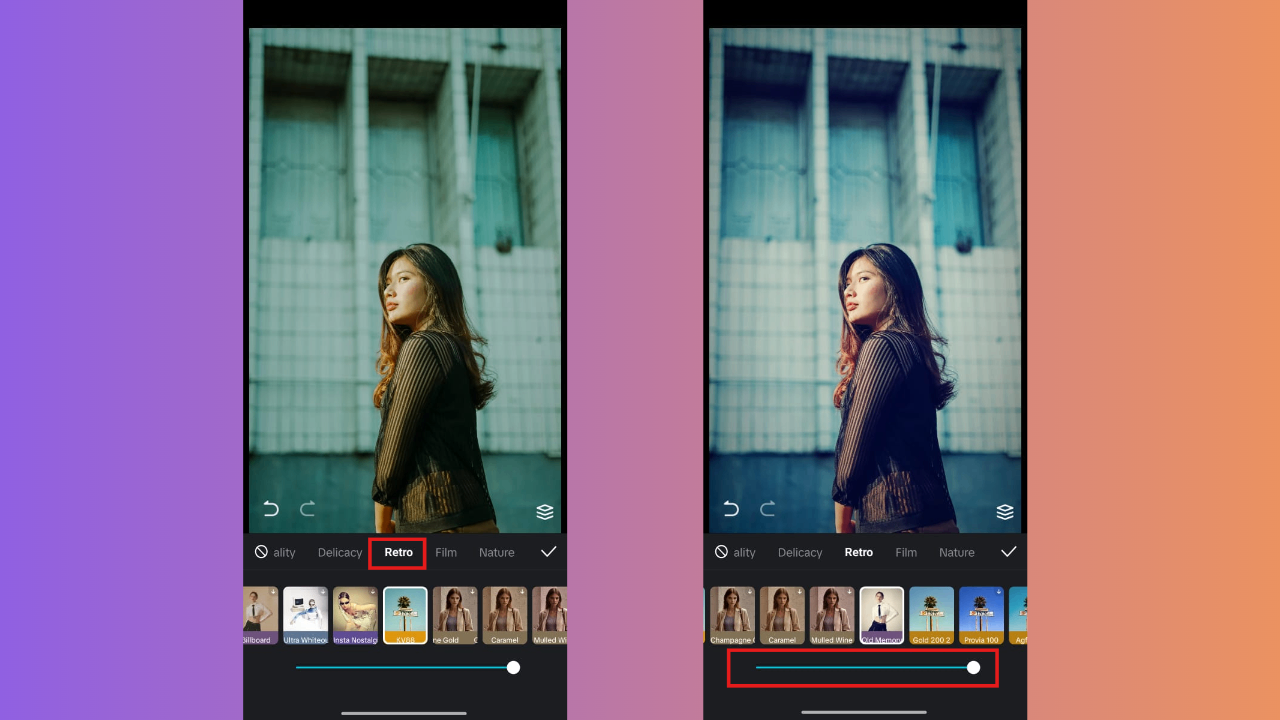Click the filter intensity slider handle on the right phone
Image resolution: width=1280 pixels, height=720 pixels.
click(973, 667)
